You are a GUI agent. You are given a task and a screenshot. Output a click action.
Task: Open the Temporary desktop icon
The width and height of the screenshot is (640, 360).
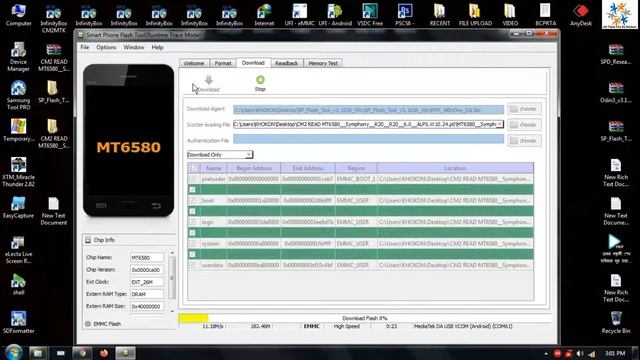(18, 130)
